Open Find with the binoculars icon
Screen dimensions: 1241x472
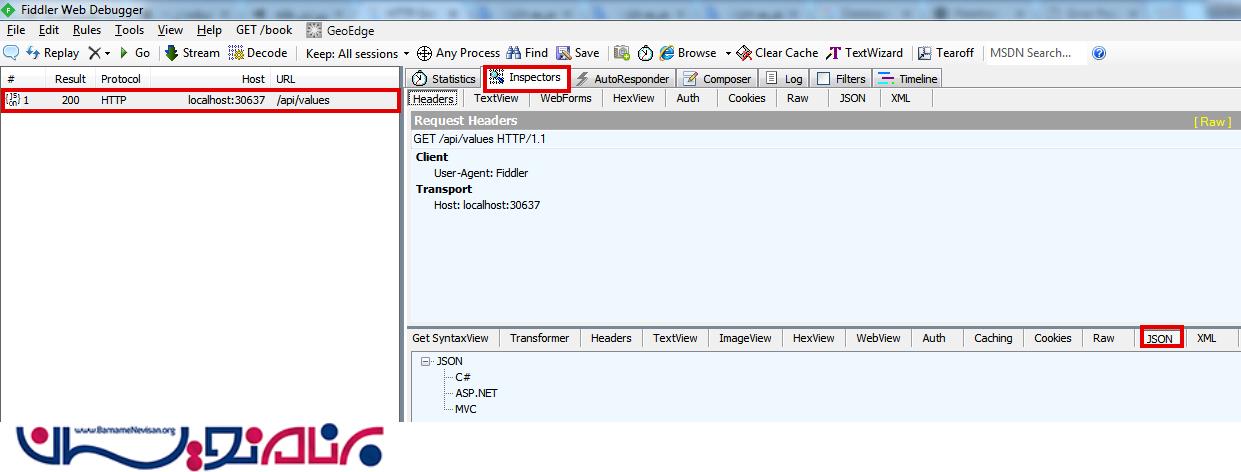point(527,53)
